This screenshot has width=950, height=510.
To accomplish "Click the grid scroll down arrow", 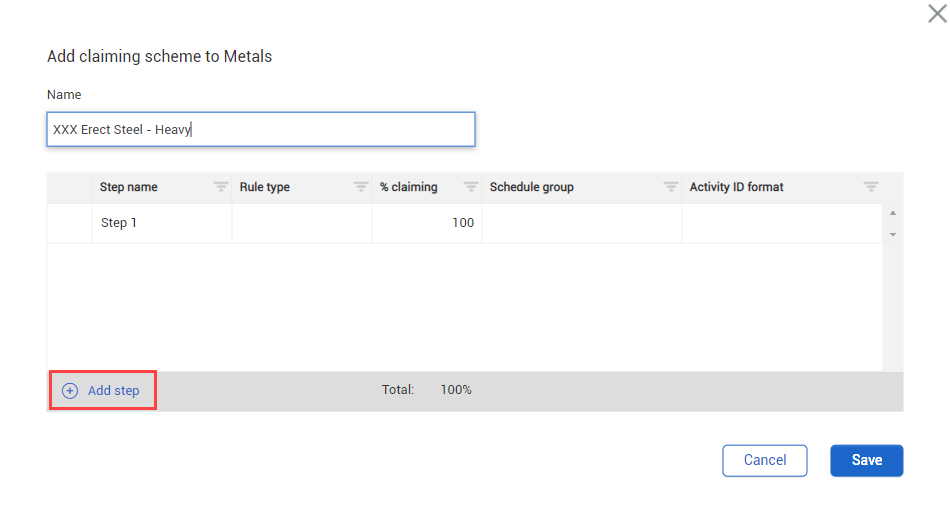I will (892, 234).
